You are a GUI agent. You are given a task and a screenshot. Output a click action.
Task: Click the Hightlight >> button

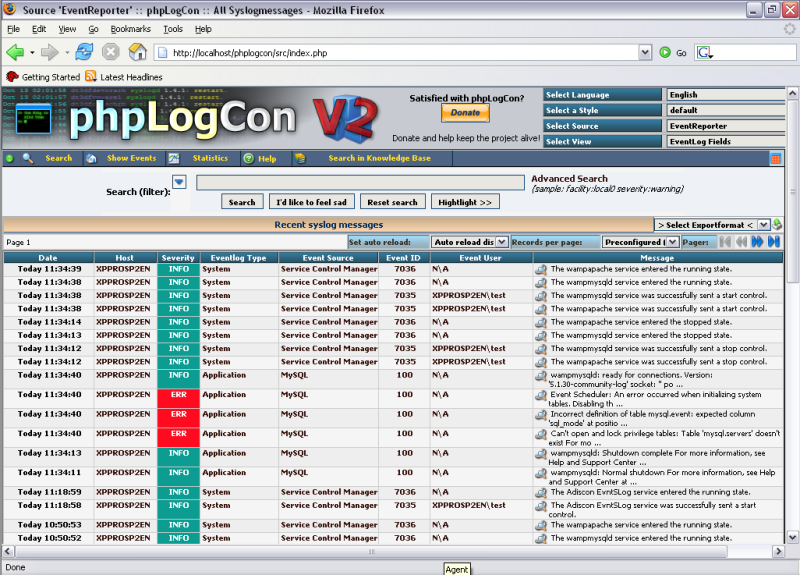[x=465, y=202]
